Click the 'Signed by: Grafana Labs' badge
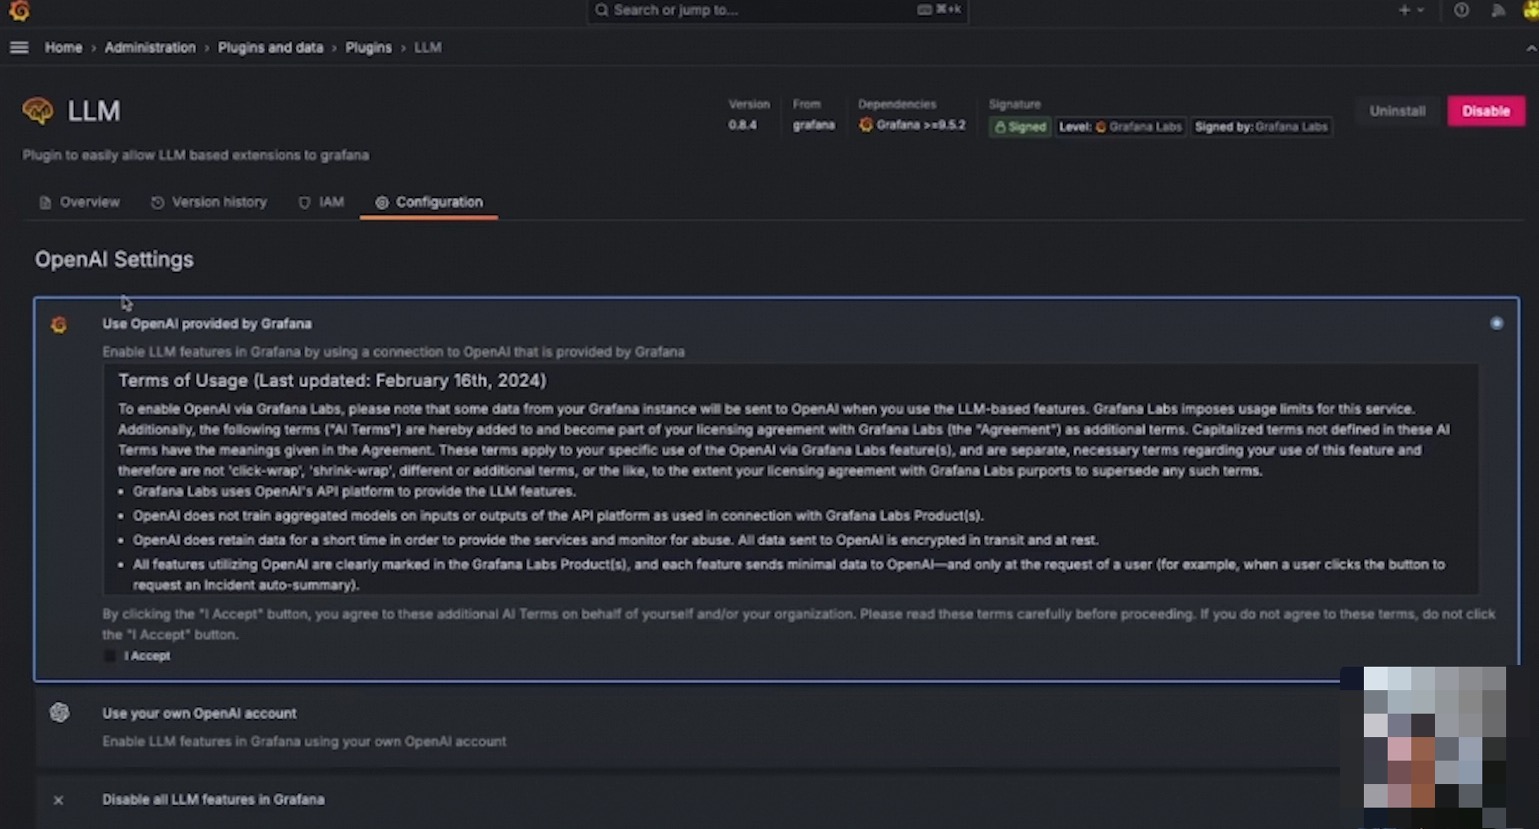 coord(1261,127)
